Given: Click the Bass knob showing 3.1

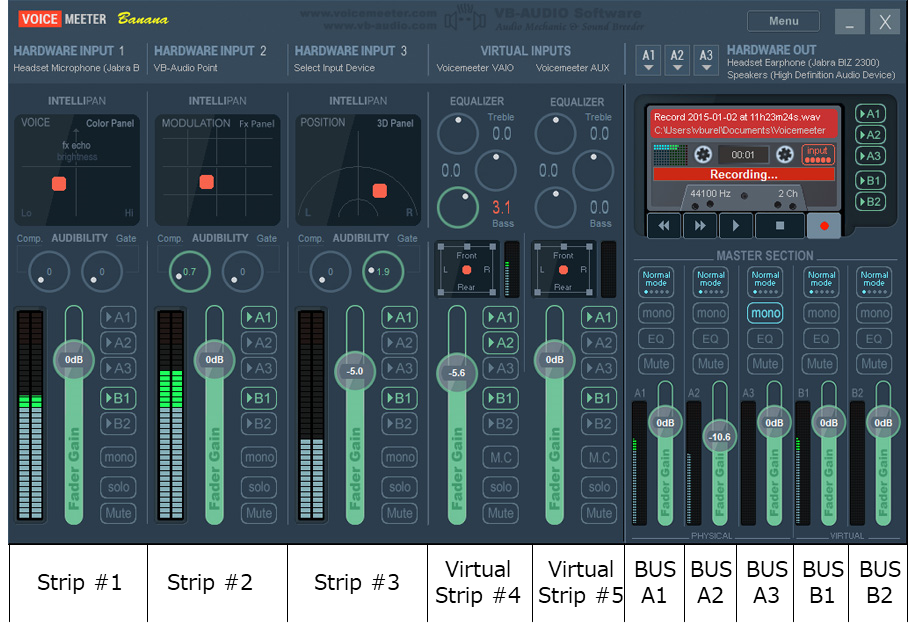Looking at the screenshot, I should coord(458,207).
